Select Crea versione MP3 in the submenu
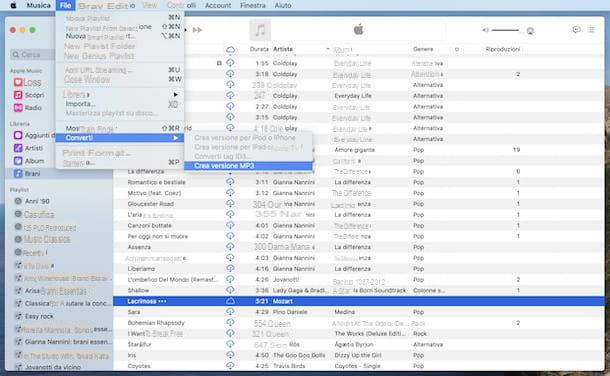Viewport: 610px width, 376px height. coord(248,166)
